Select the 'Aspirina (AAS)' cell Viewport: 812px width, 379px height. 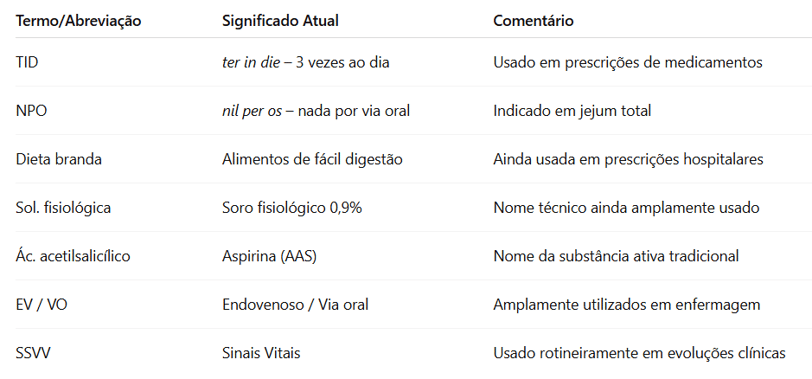click(x=269, y=256)
